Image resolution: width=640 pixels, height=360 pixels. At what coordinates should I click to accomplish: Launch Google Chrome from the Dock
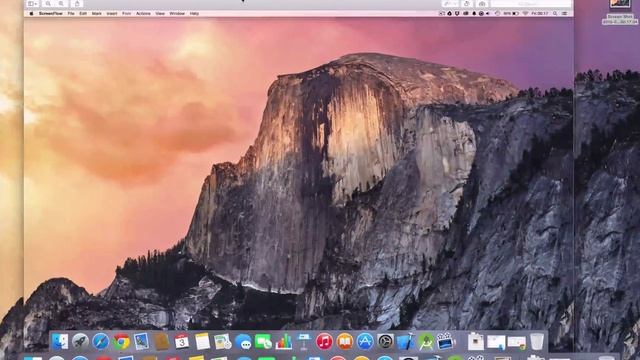(x=121, y=341)
